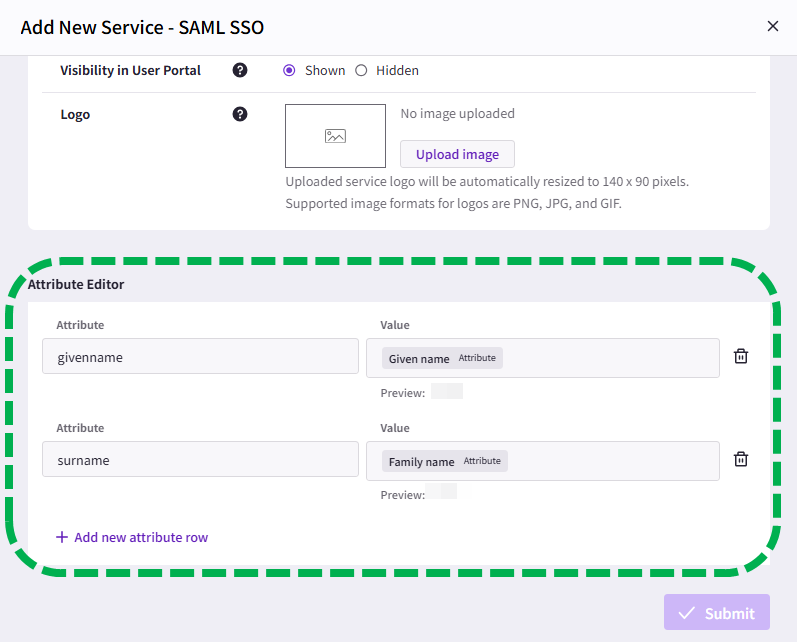Viewport: 797px width, 642px height.
Task: Choose the Hidden visibility radio button
Action: (x=362, y=70)
